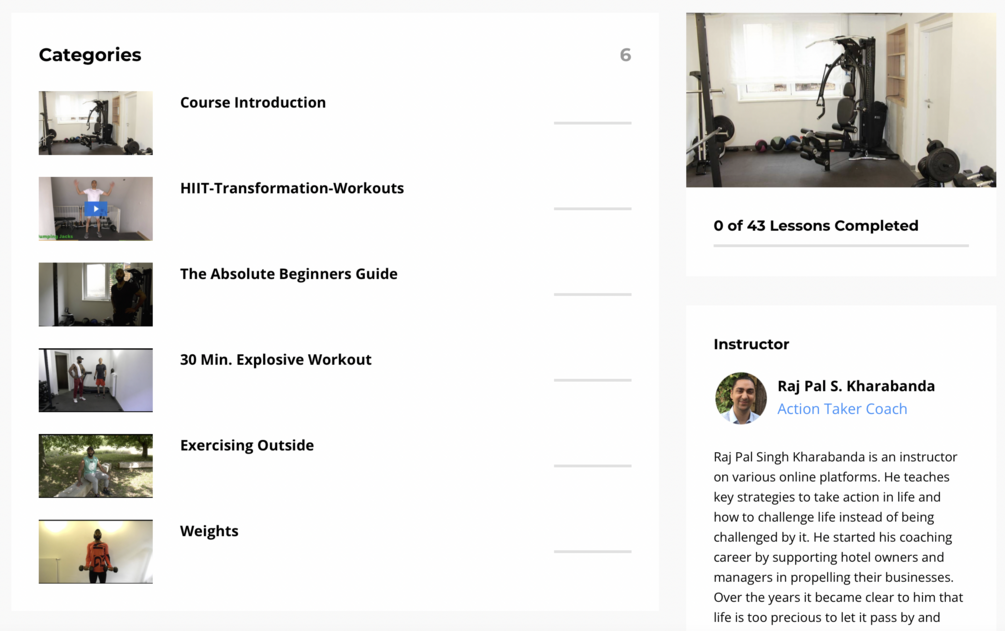Click the Action Taker Coach link
The image size is (1005, 631).
(x=842, y=409)
